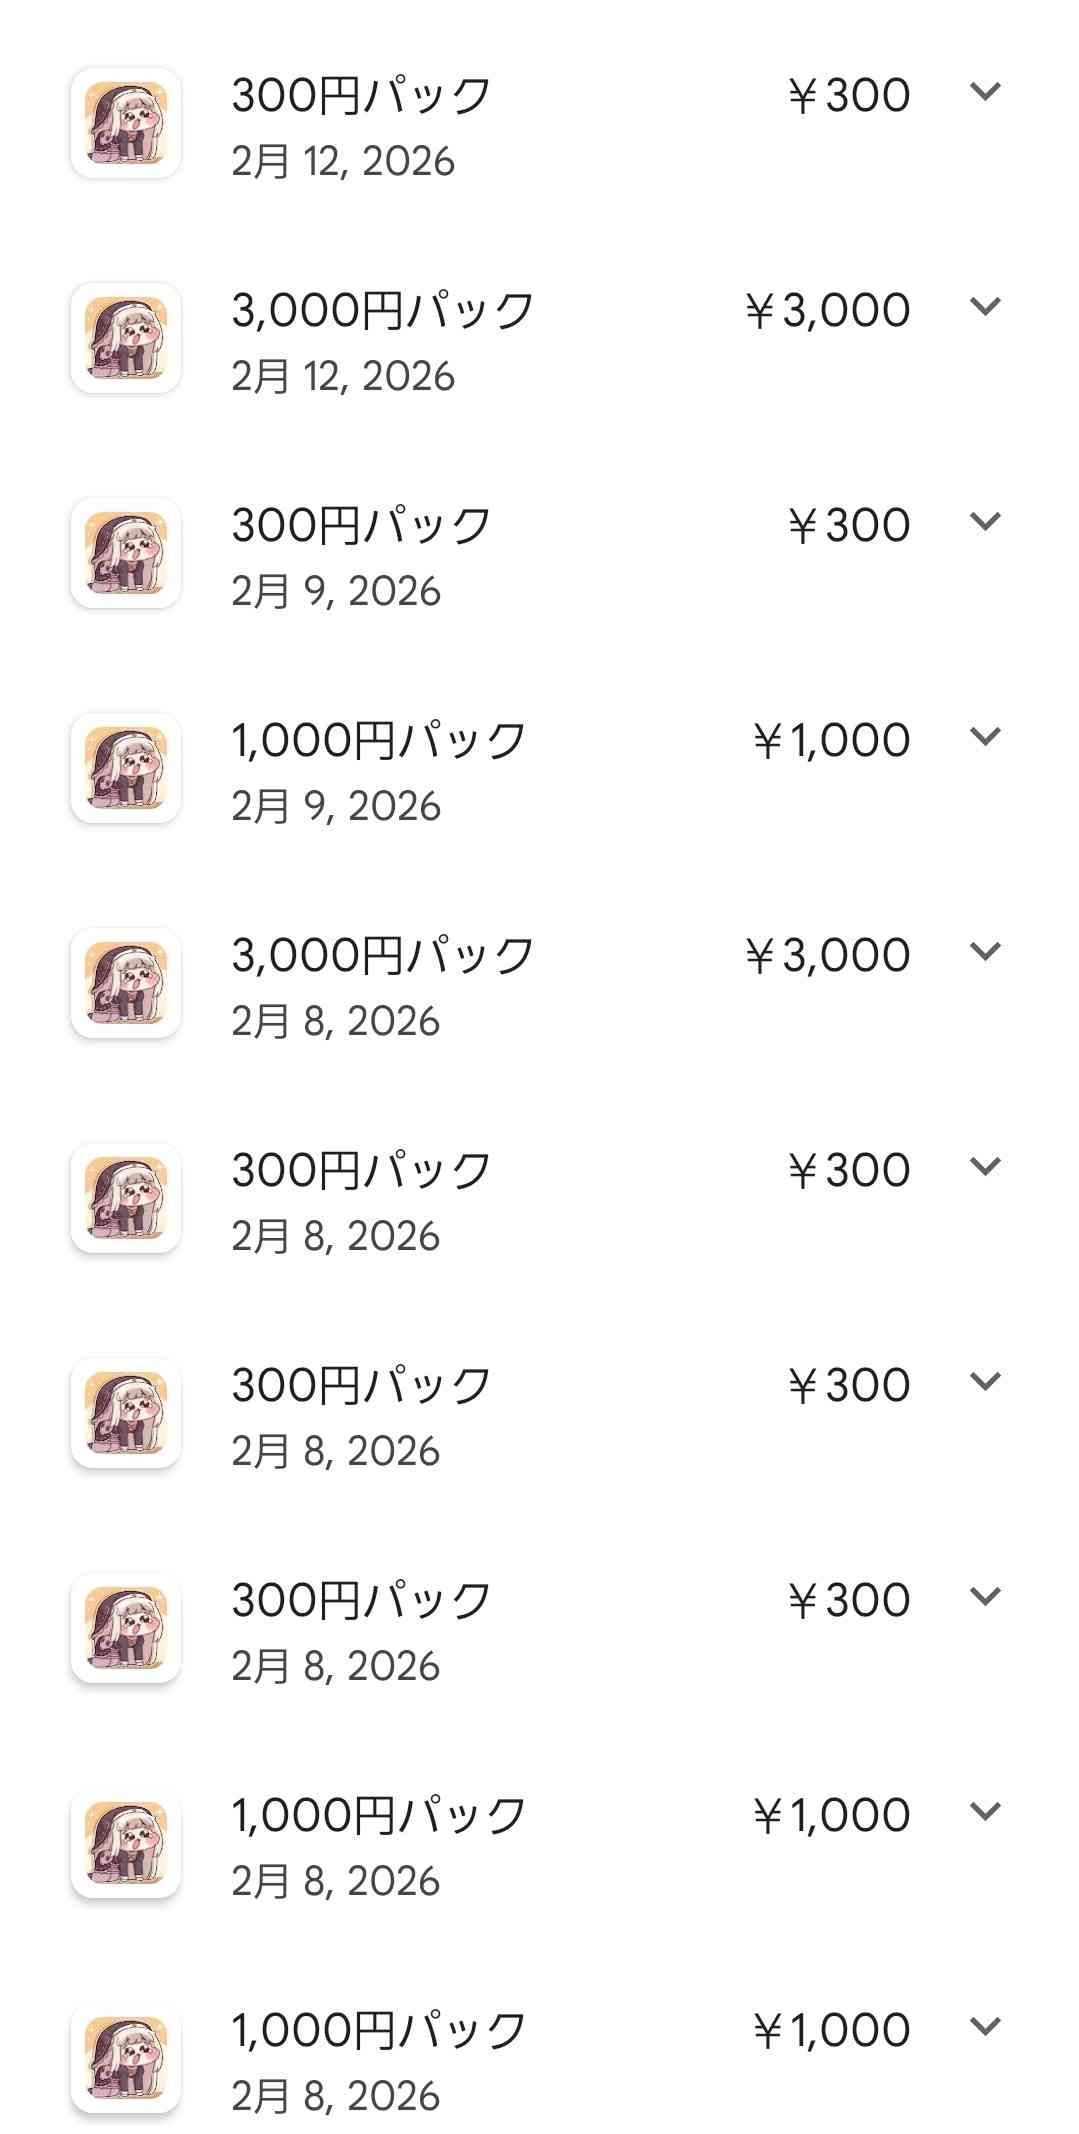The height and width of the screenshot is (2134, 1079).
Task: Tap the app icon for the 300円パック purchased 2月 12
Action: [x=126, y=123]
